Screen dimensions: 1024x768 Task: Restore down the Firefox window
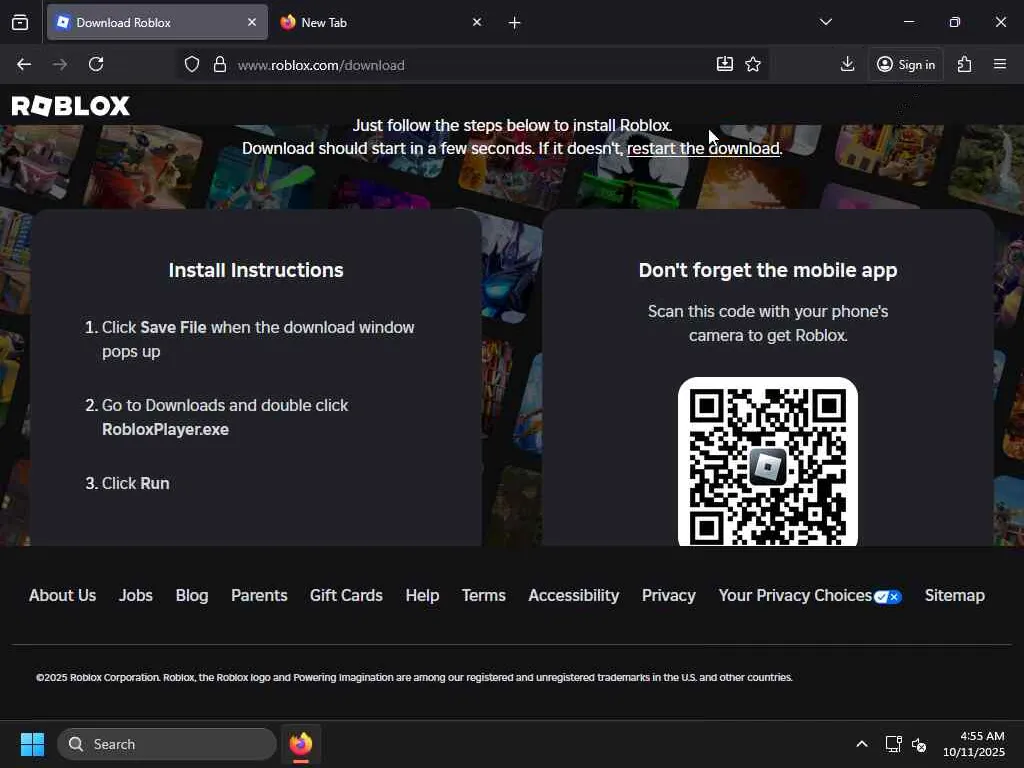coord(955,22)
